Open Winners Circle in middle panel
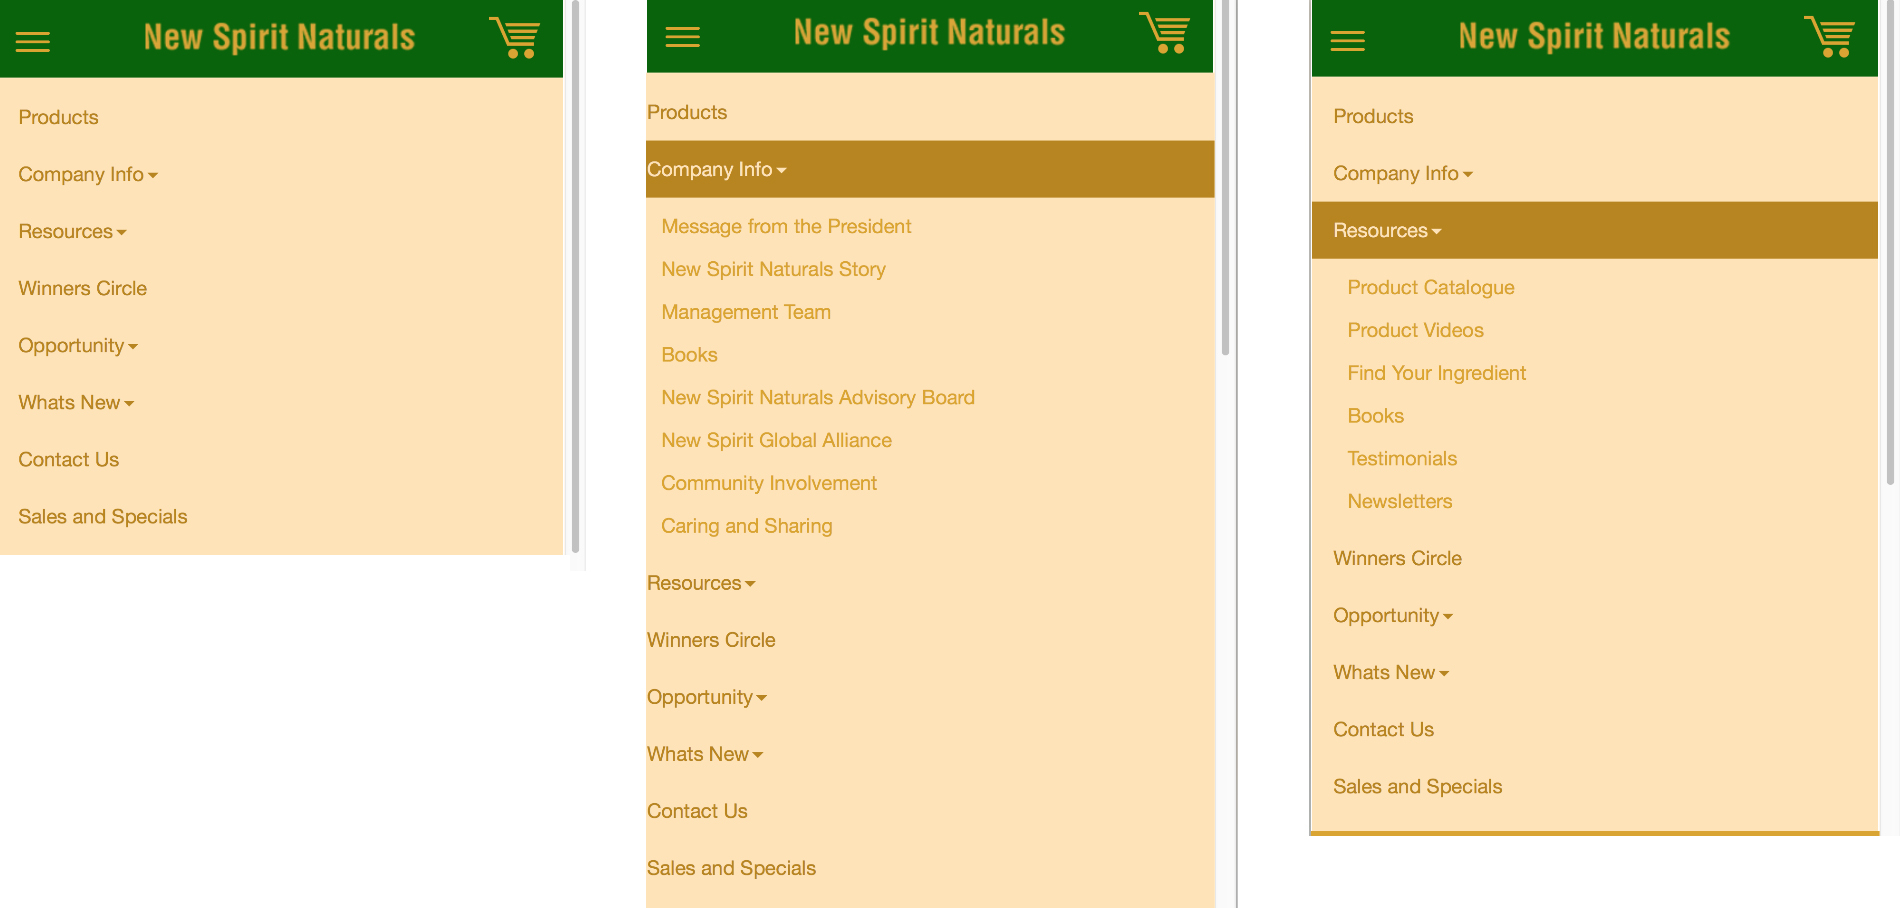 (711, 640)
